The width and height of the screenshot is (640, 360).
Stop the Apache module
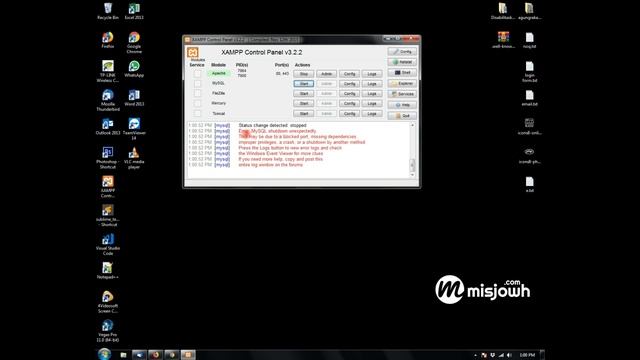(x=304, y=74)
